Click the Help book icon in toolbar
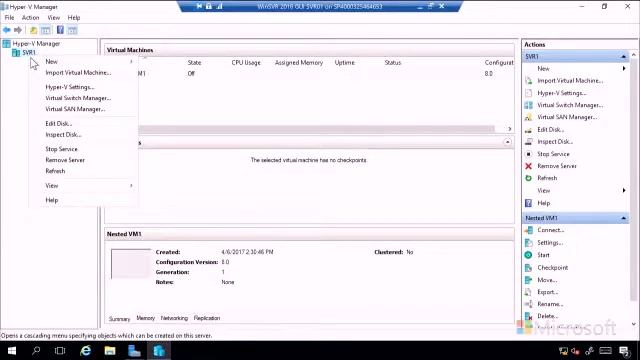 [x=60, y=30]
